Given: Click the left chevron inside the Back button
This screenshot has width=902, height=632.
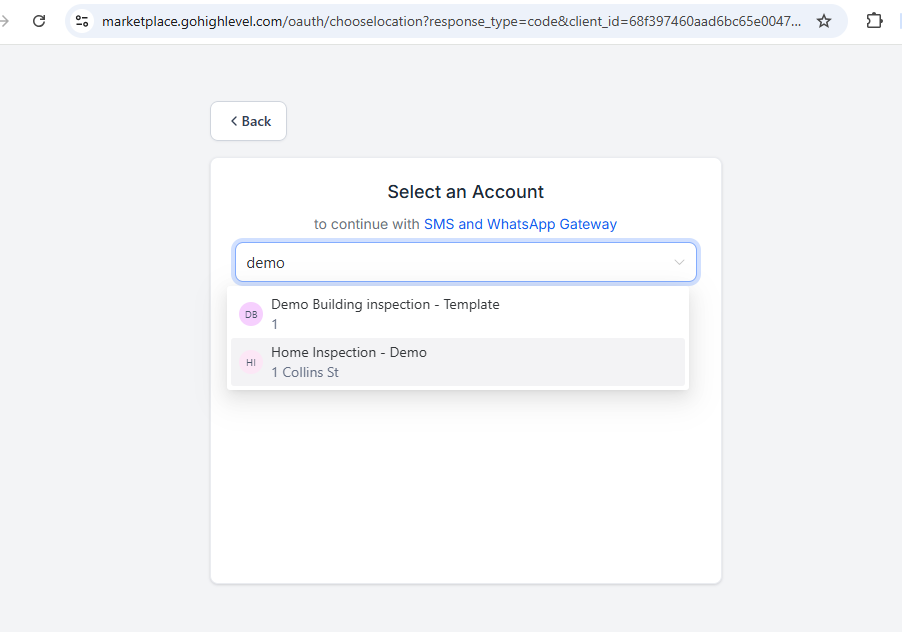Looking at the screenshot, I should (235, 120).
